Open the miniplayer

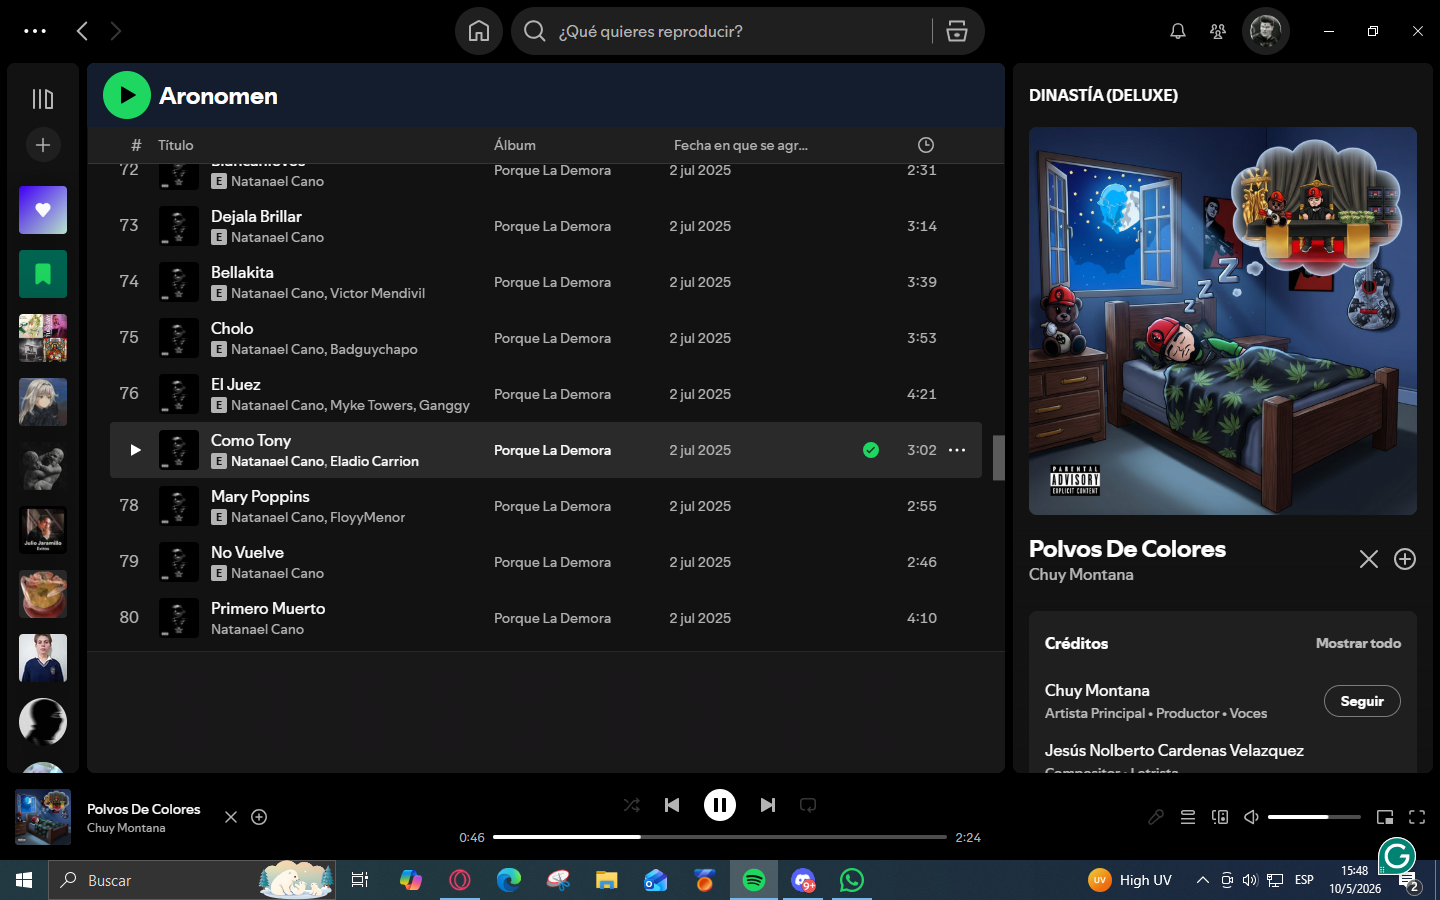(1385, 817)
